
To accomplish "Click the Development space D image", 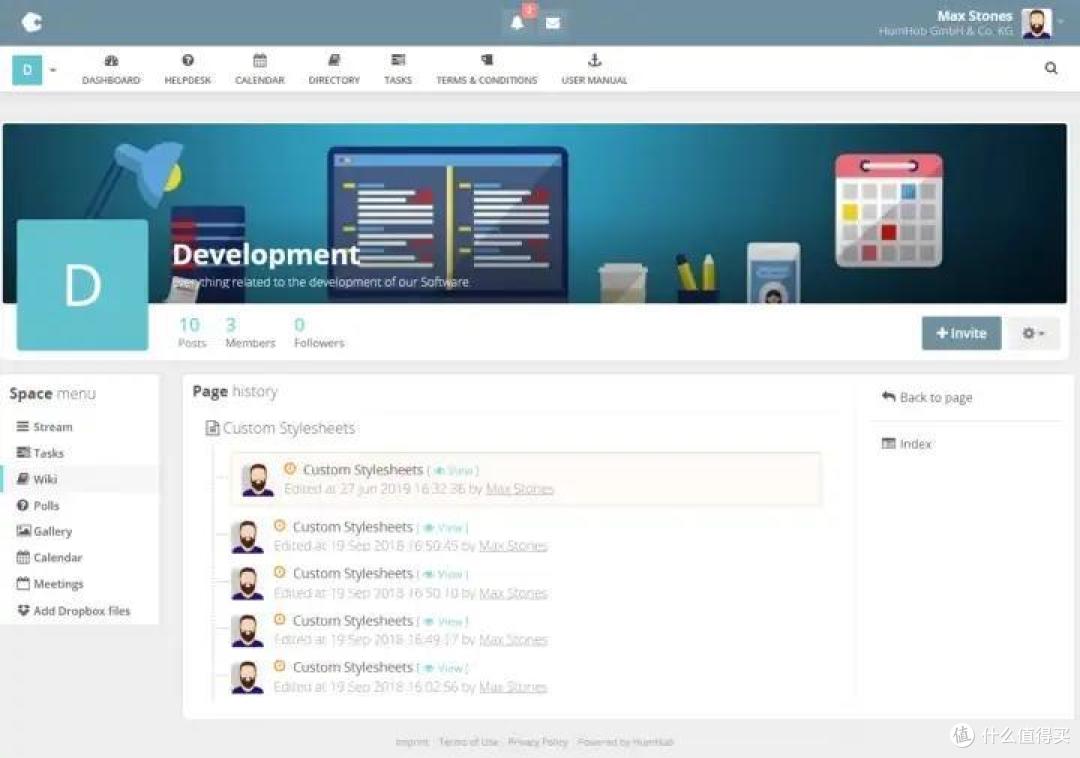I will click(83, 285).
